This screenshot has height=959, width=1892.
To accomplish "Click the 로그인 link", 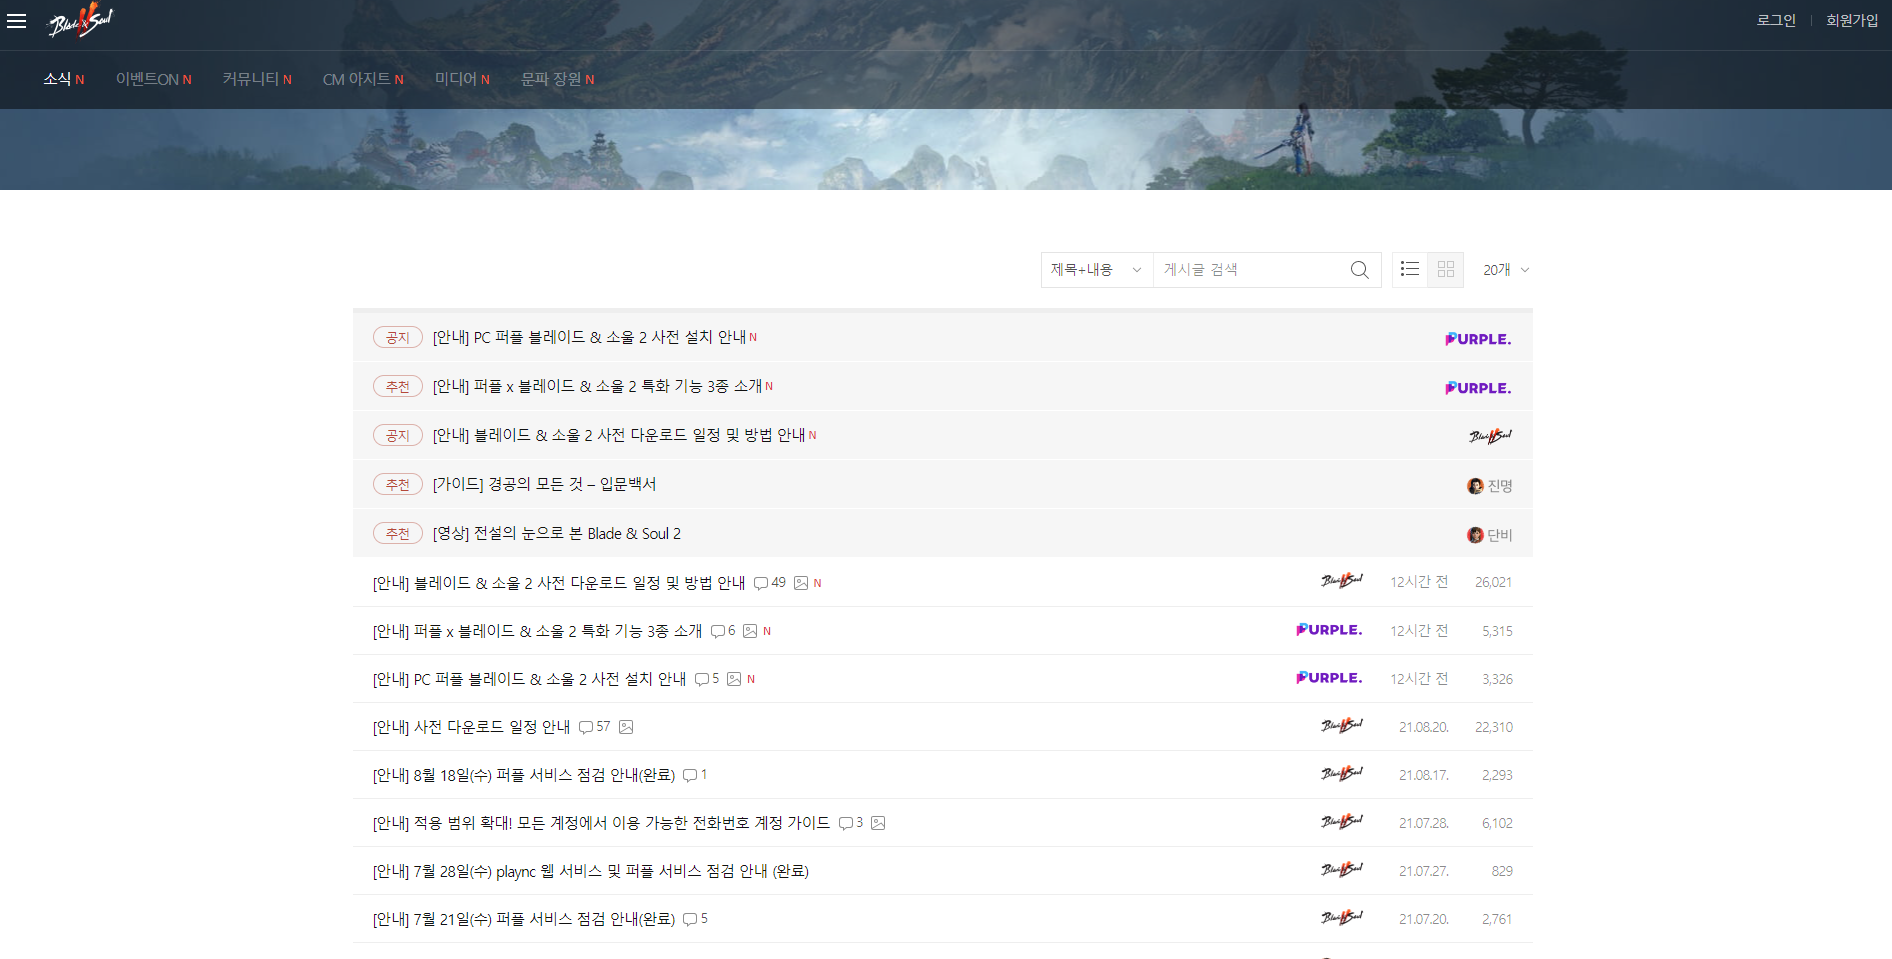I will [1776, 20].
